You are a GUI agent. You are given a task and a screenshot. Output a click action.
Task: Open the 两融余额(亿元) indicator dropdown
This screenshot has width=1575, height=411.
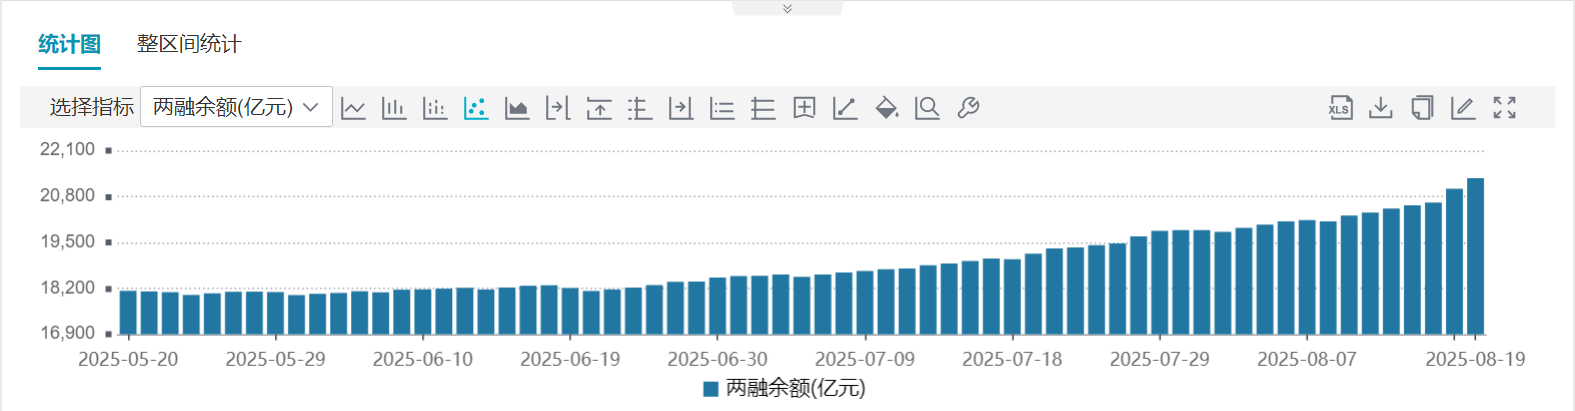point(236,107)
